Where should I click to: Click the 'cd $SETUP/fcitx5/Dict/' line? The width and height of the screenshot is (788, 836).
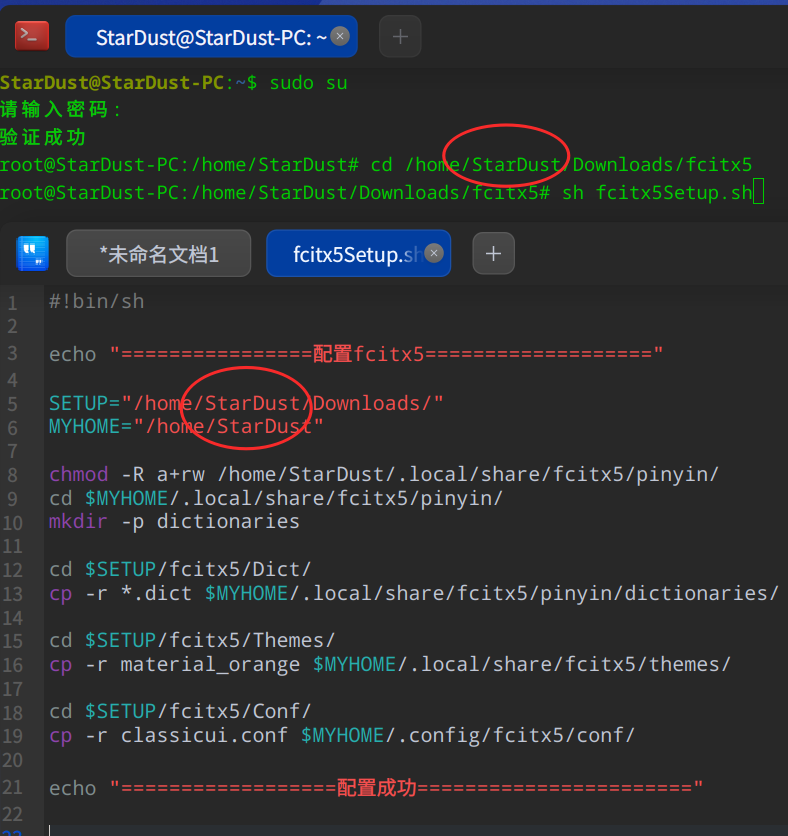click(180, 569)
